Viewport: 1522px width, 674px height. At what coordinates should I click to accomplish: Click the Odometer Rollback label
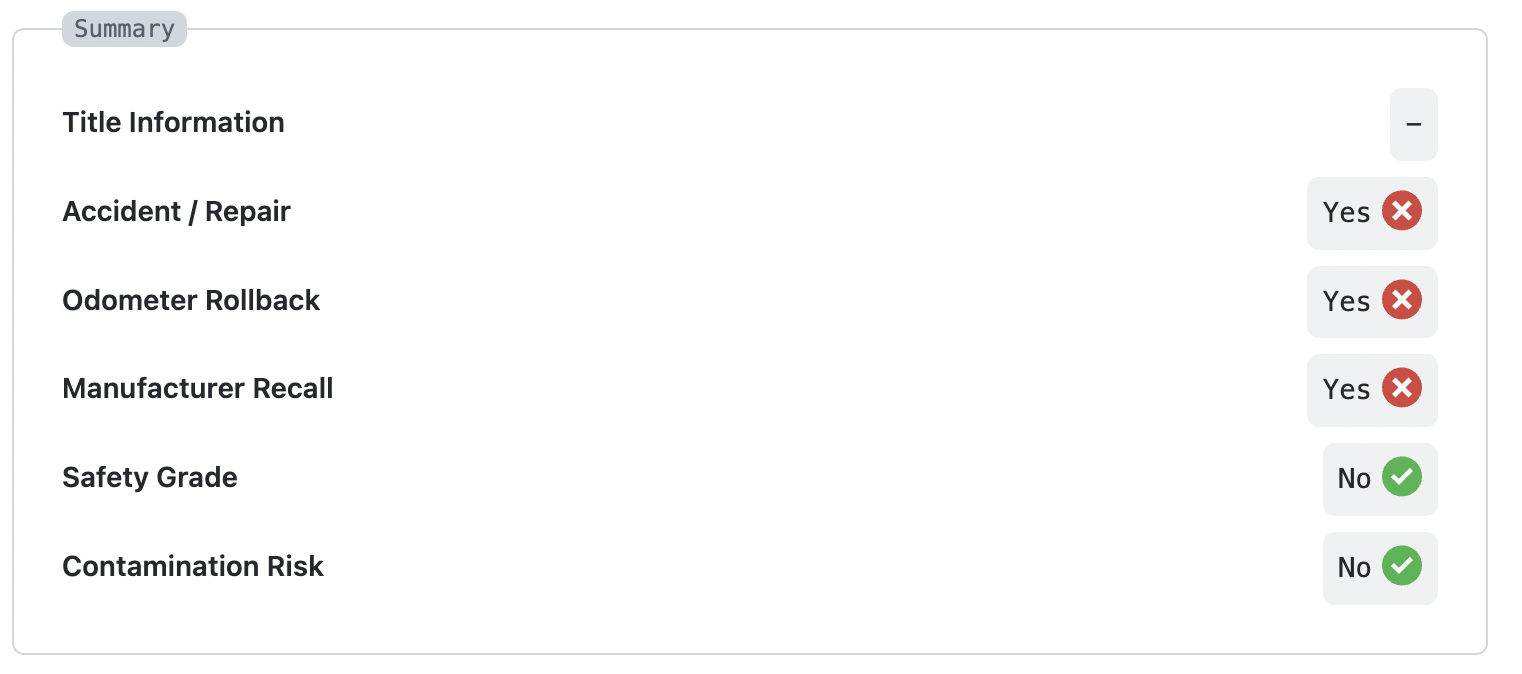(x=191, y=301)
